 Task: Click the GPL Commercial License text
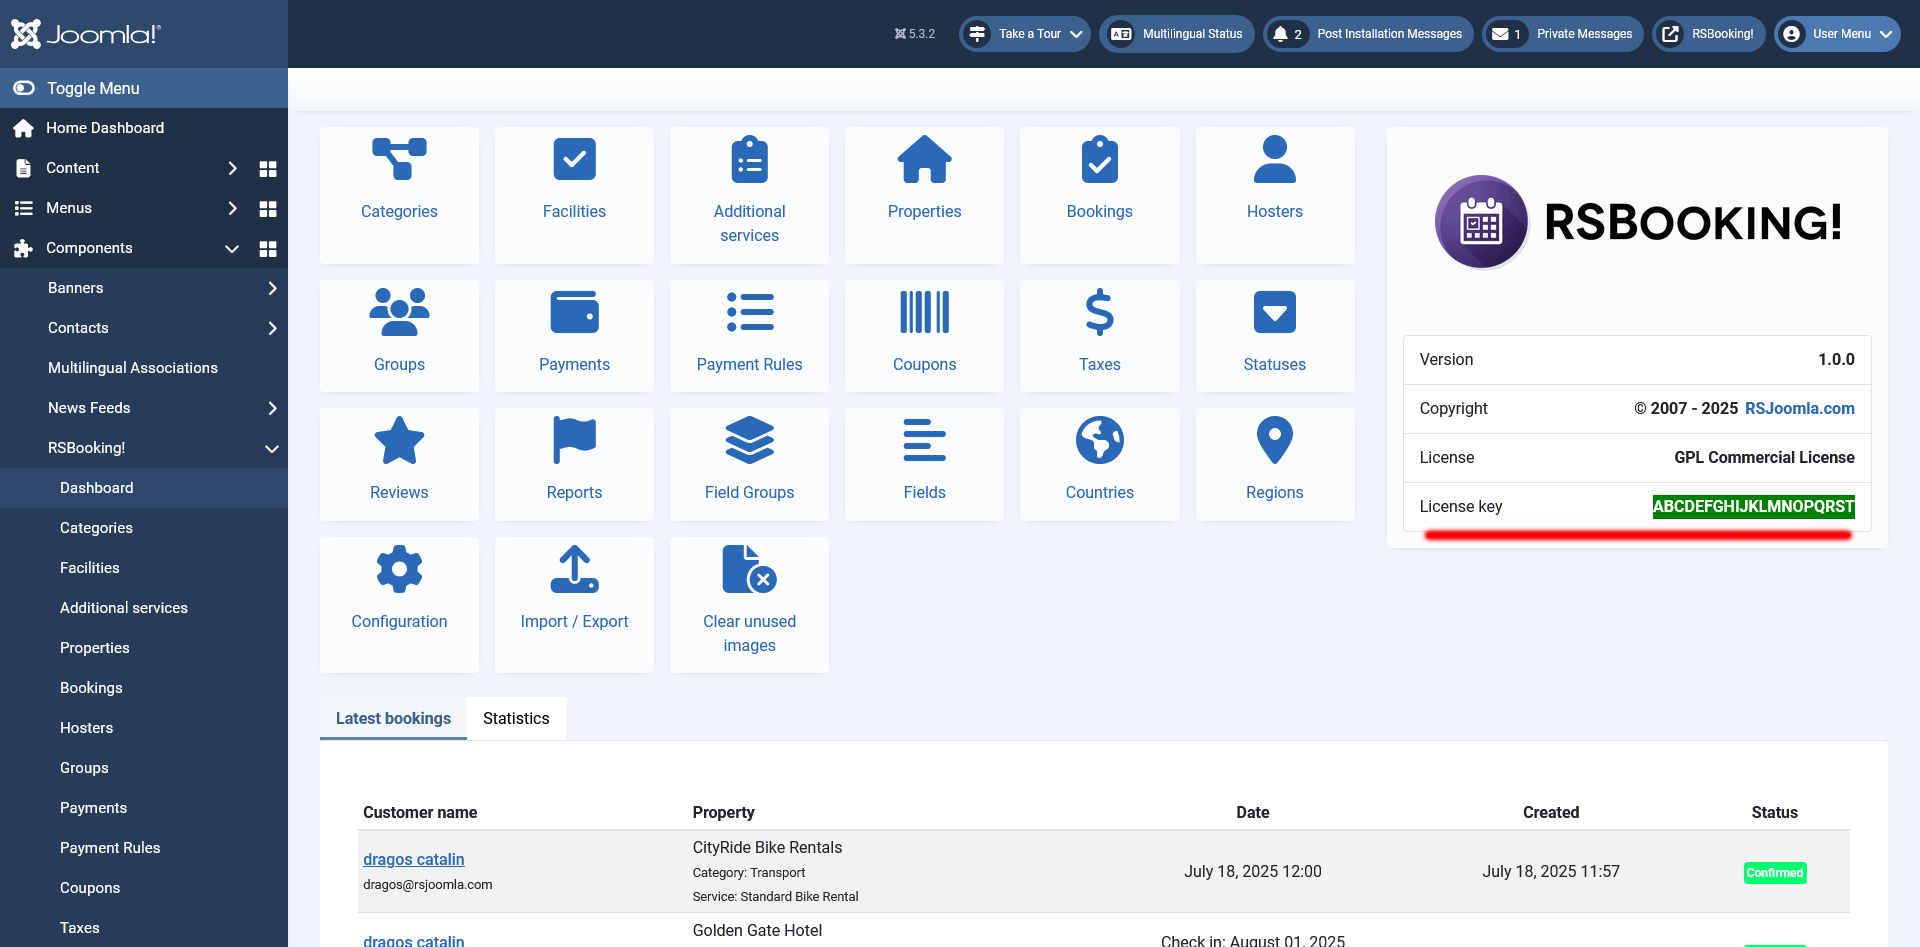coord(1764,457)
